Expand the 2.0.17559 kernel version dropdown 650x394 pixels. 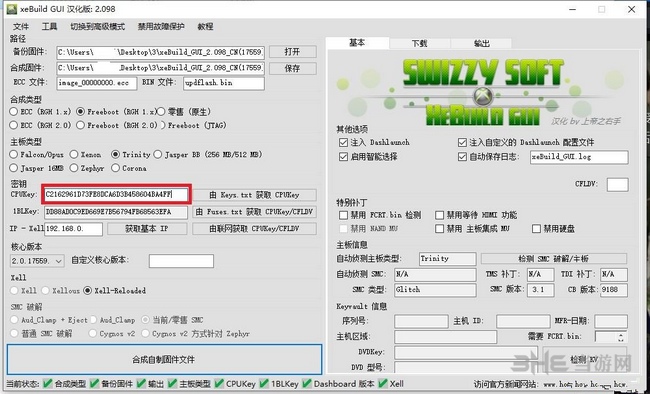58,261
